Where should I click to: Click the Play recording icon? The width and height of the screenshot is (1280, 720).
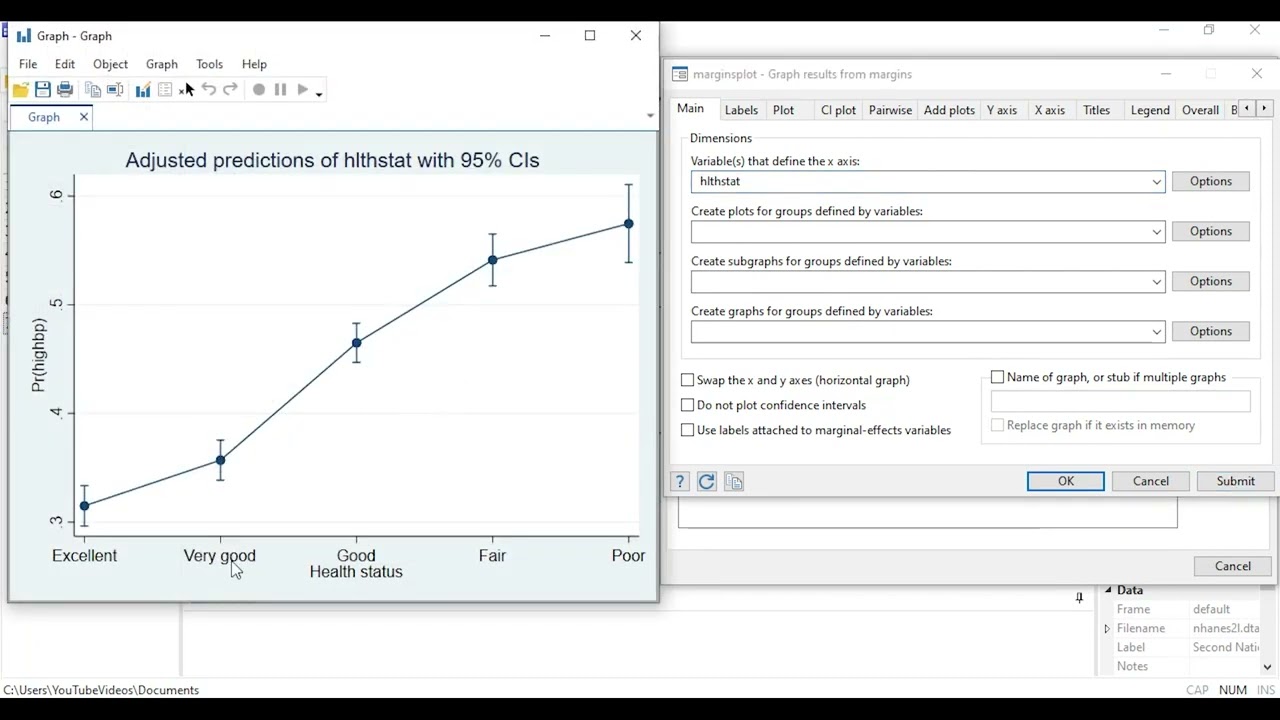tap(303, 89)
